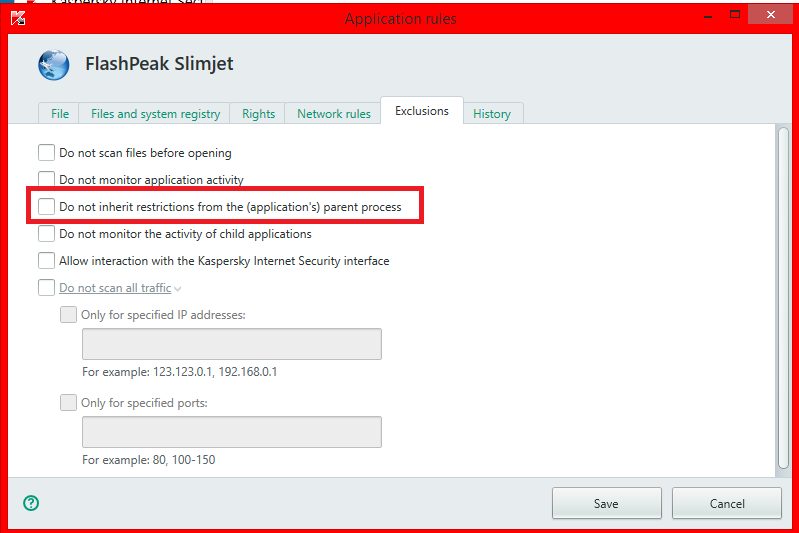This screenshot has width=799, height=533.
Task: Check Allow interaction with Kaspersky Internet Security interface
Action: (46, 260)
